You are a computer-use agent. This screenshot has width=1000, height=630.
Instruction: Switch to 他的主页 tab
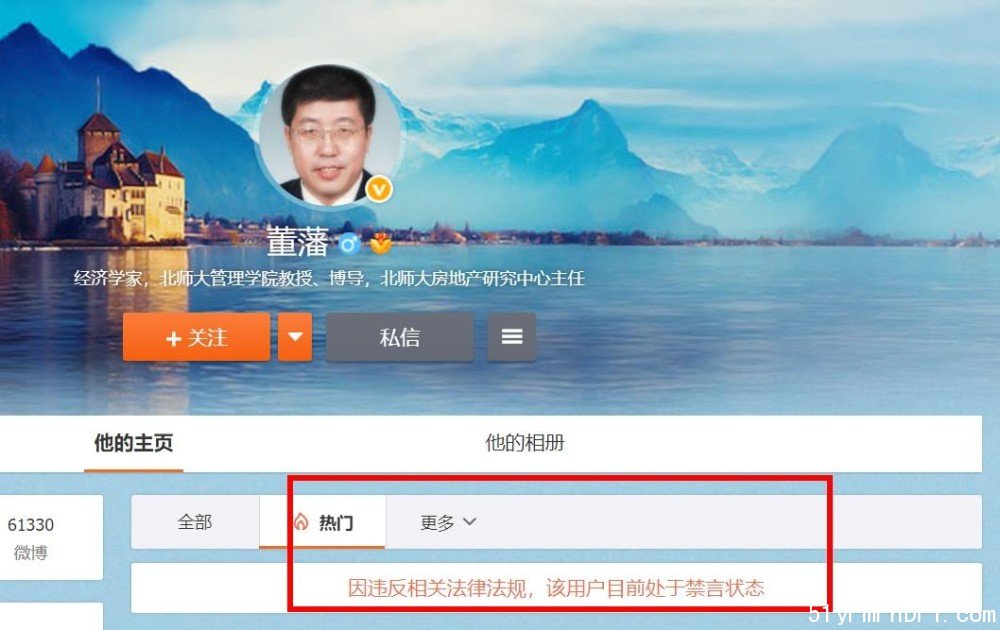pyautogui.click(x=133, y=443)
